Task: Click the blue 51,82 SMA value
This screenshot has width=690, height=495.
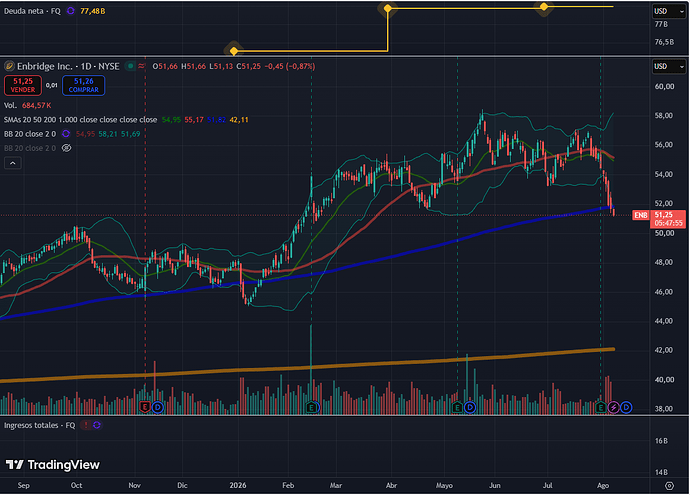Action: pyautogui.click(x=216, y=120)
